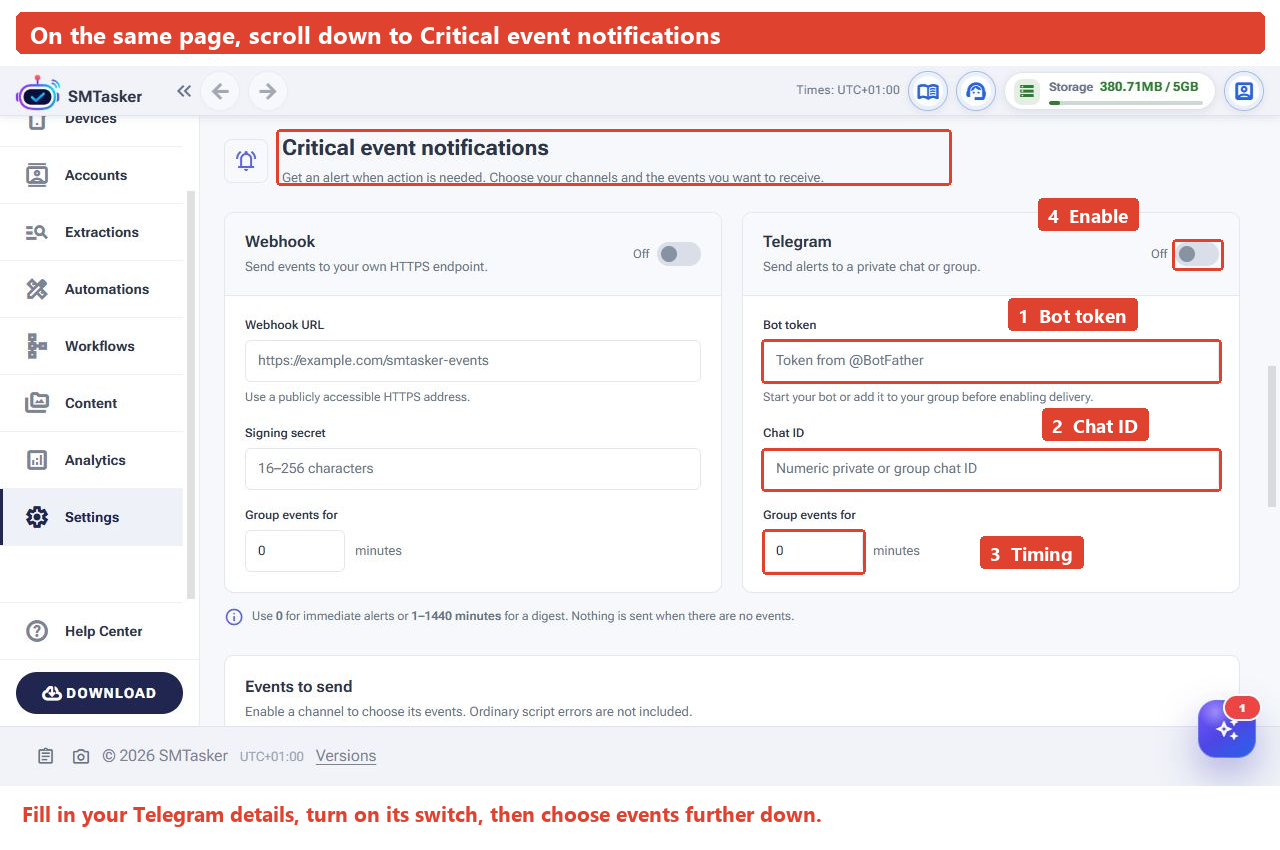Image resolution: width=1280 pixels, height=850 pixels.
Task: Click the storage usage progress bar
Action: [1124, 102]
